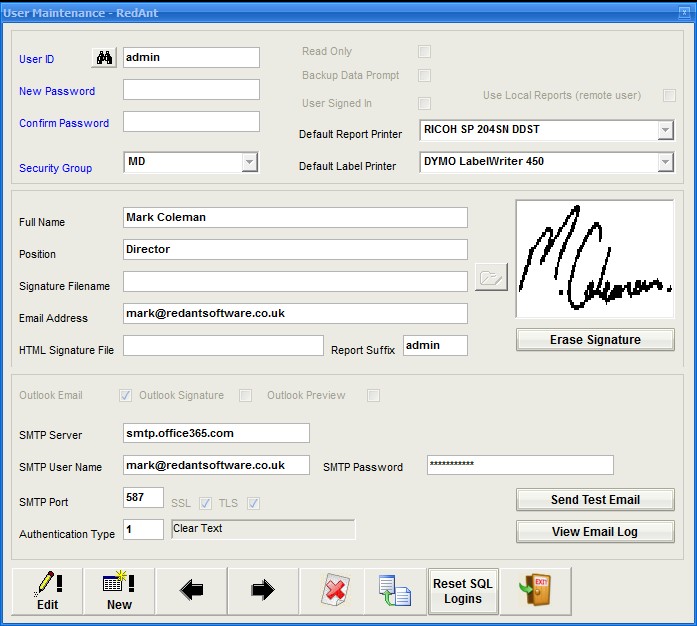The image size is (697, 626).
Task: Click the delete record red X icon
Action: click(x=335, y=591)
